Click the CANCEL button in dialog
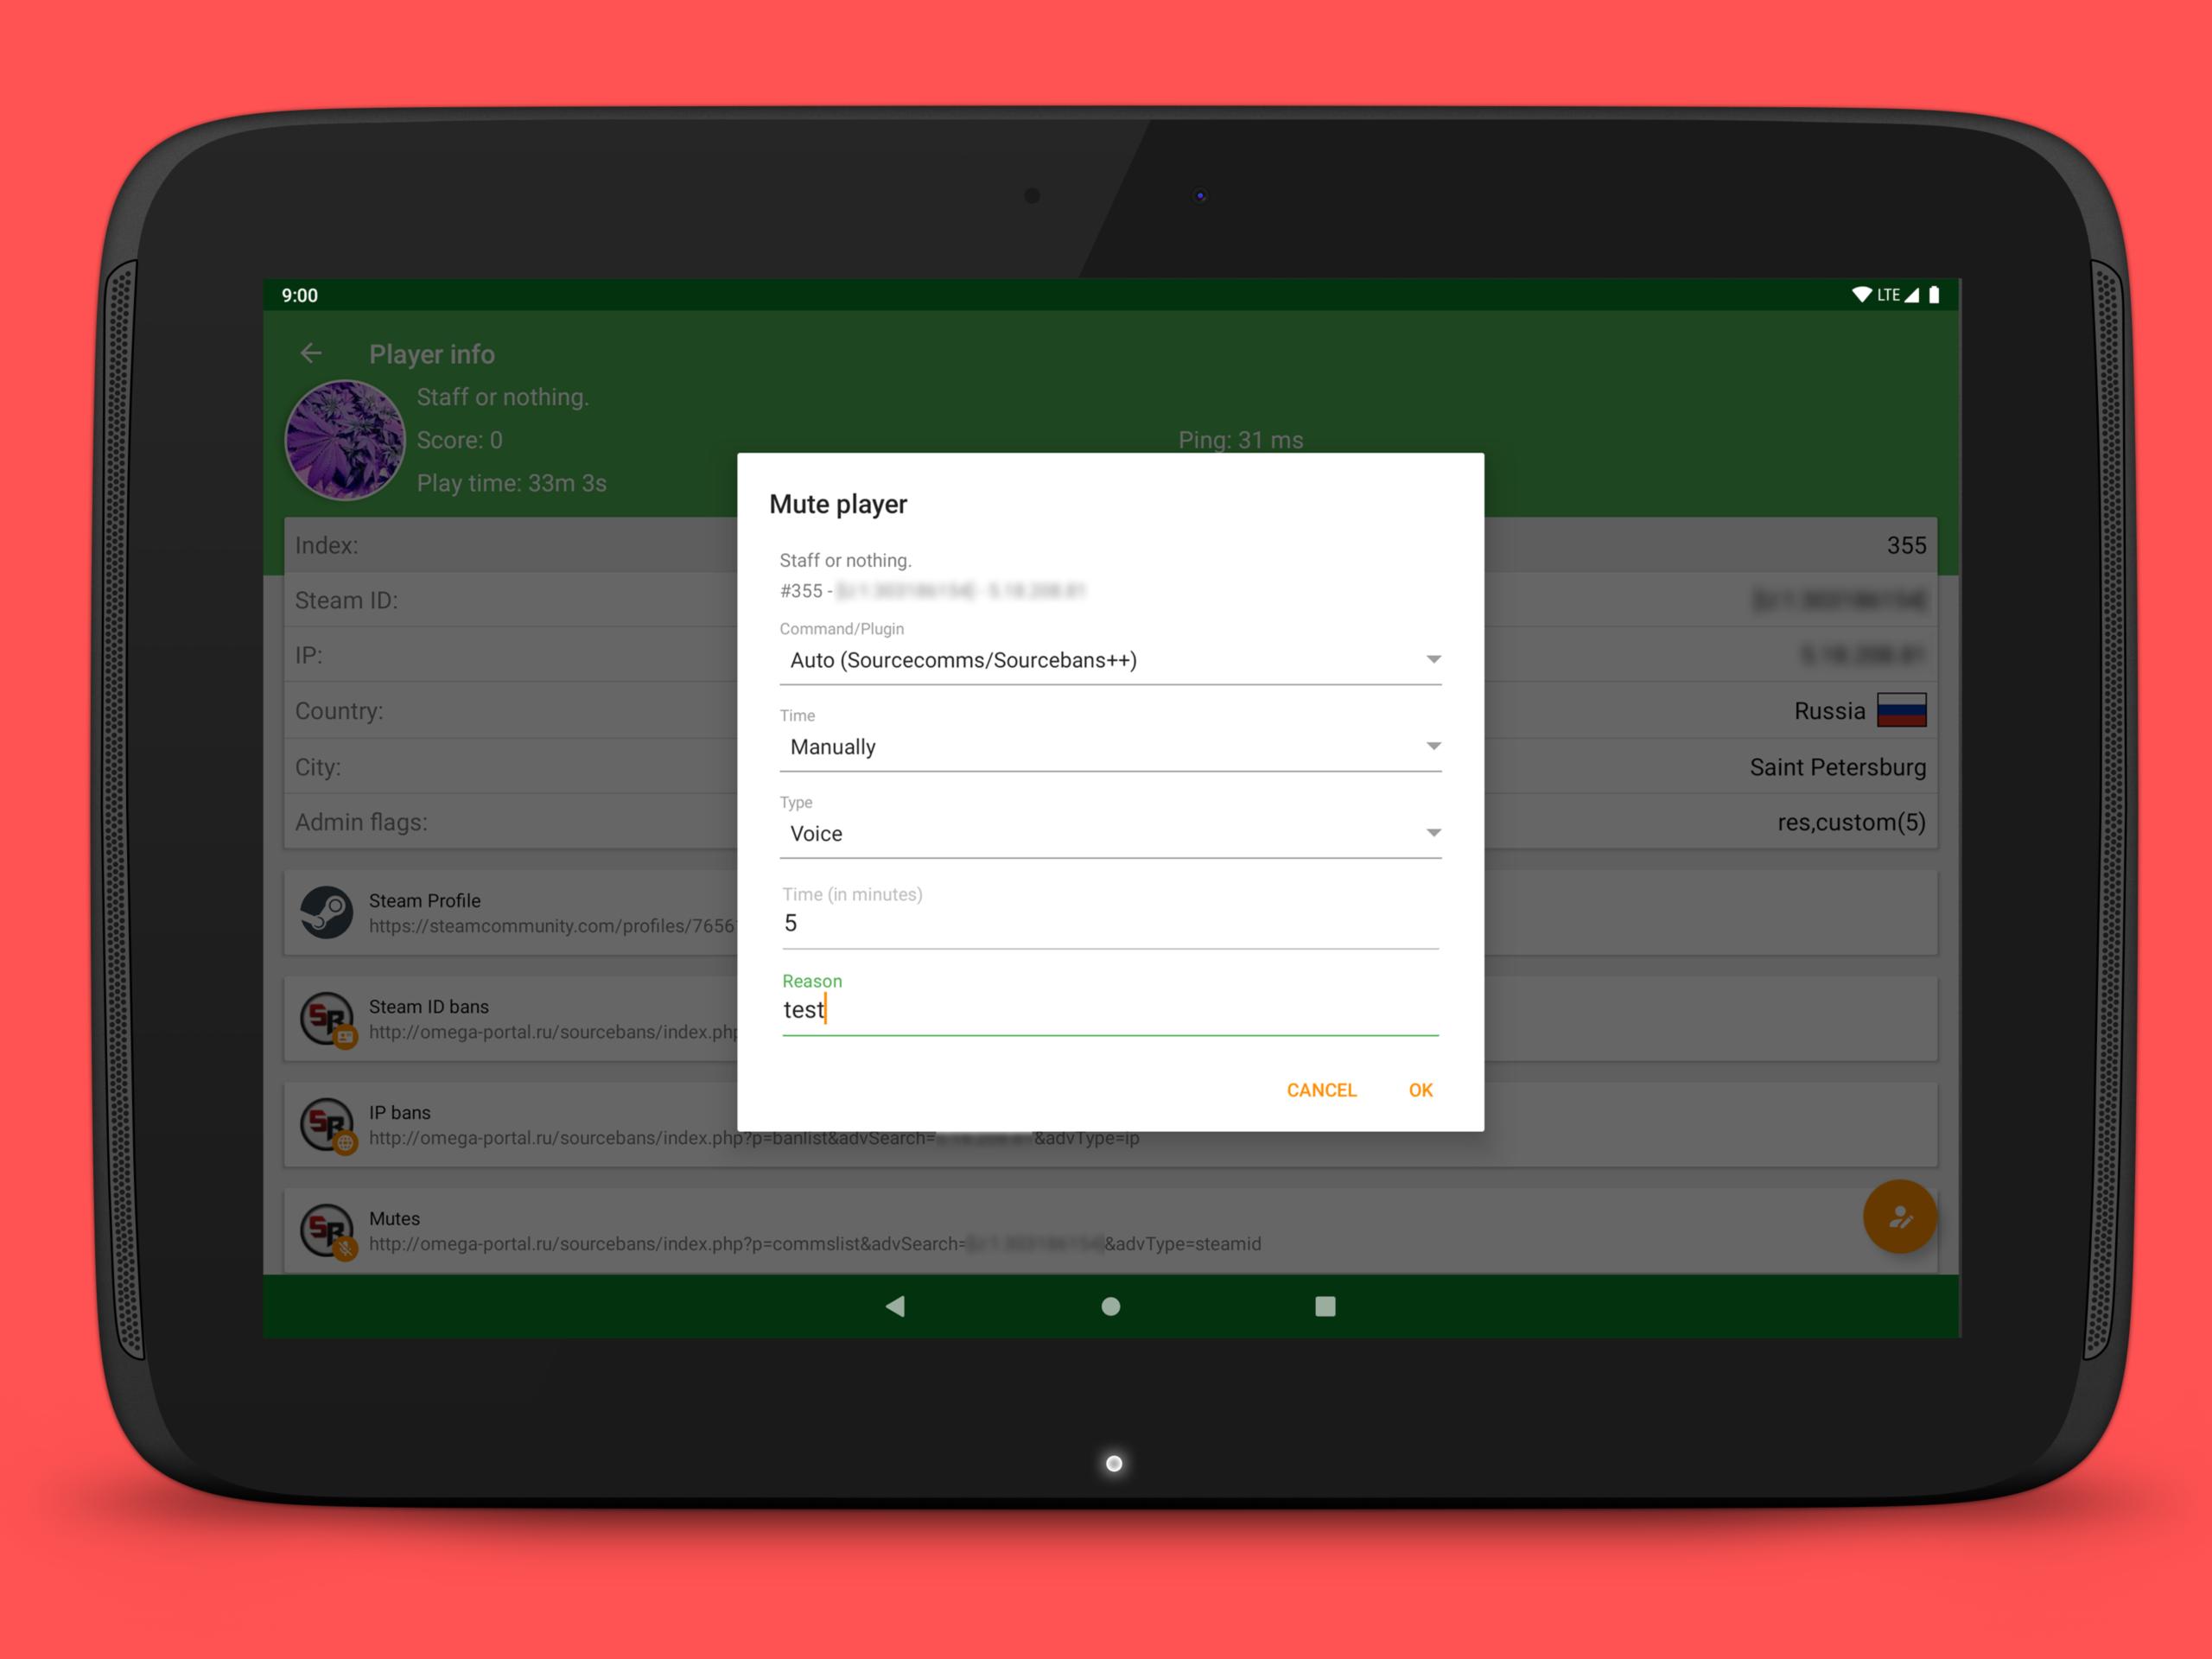 1320,1090
